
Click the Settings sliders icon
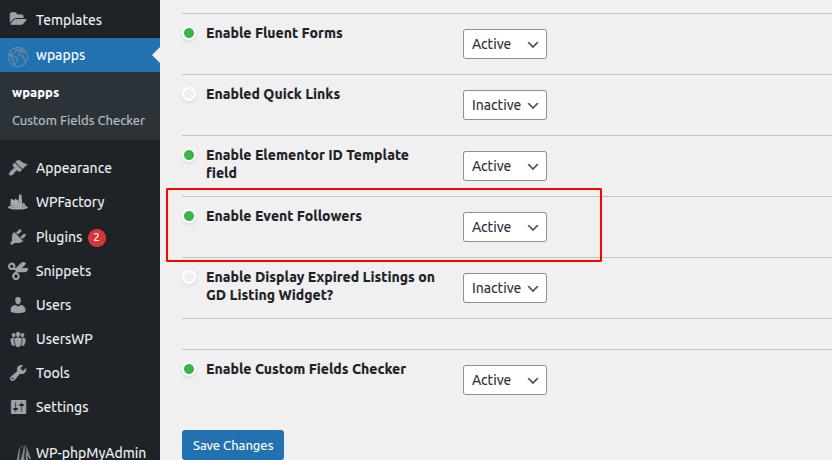[x=18, y=407]
